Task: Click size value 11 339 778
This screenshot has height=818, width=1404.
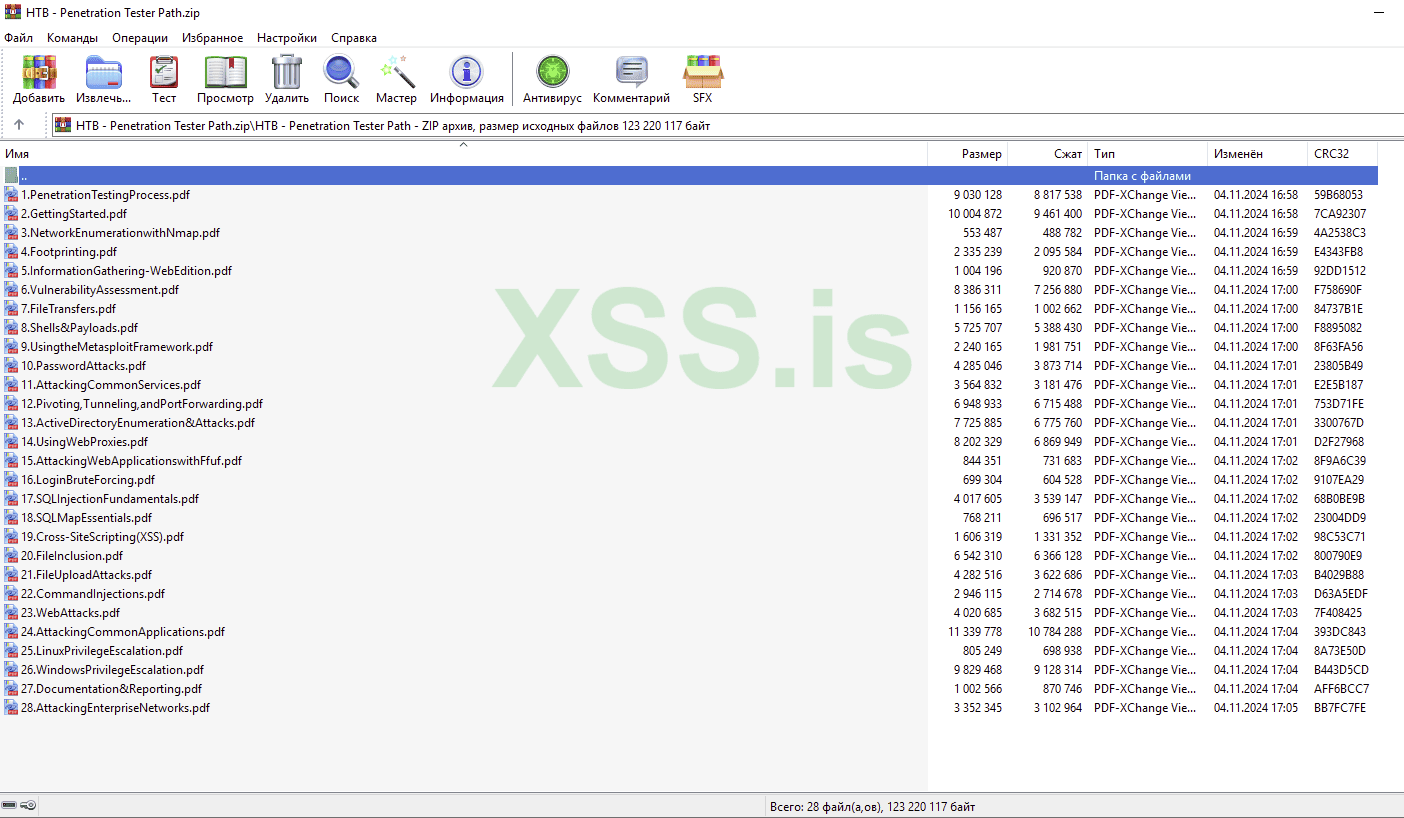Action: 975,632
